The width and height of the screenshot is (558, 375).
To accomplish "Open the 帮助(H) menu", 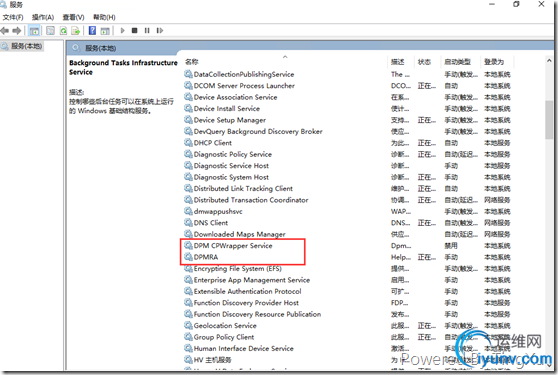I will 104,17.
